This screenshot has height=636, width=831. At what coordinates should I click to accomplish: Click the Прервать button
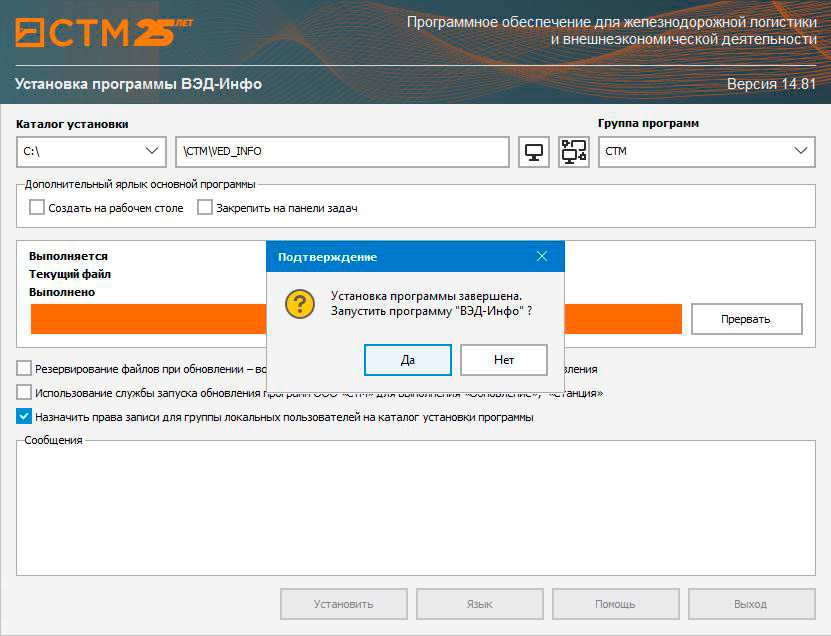pyautogui.click(x=746, y=319)
